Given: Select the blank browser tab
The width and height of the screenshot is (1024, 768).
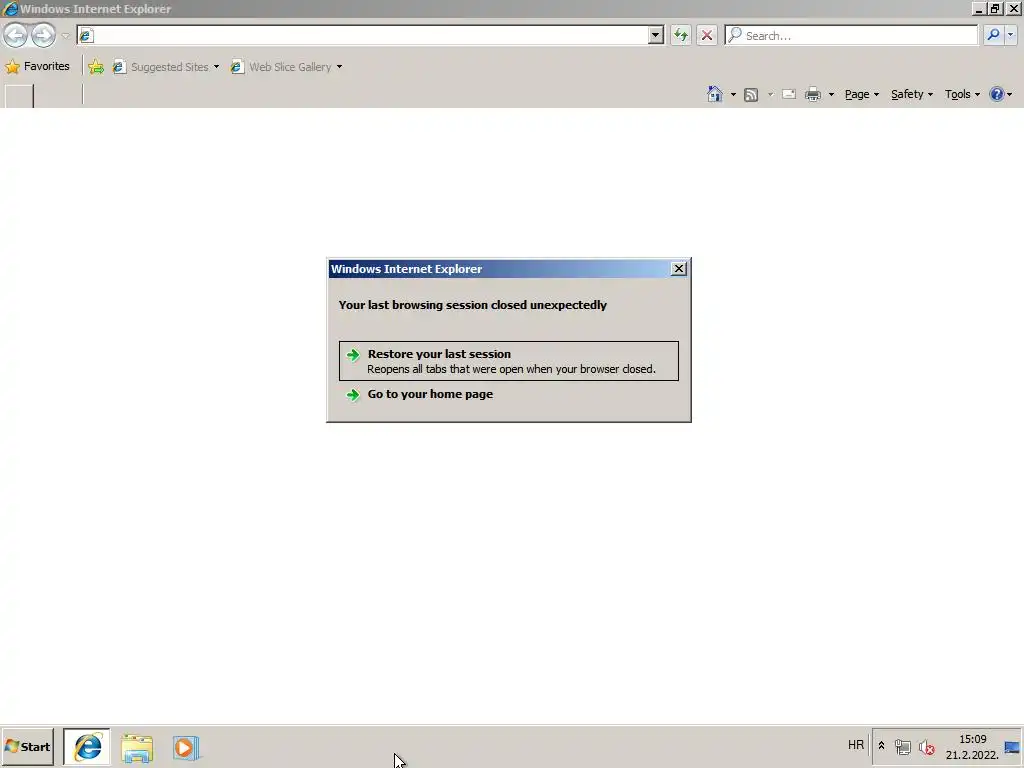Looking at the screenshot, I should click(x=18, y=96).
